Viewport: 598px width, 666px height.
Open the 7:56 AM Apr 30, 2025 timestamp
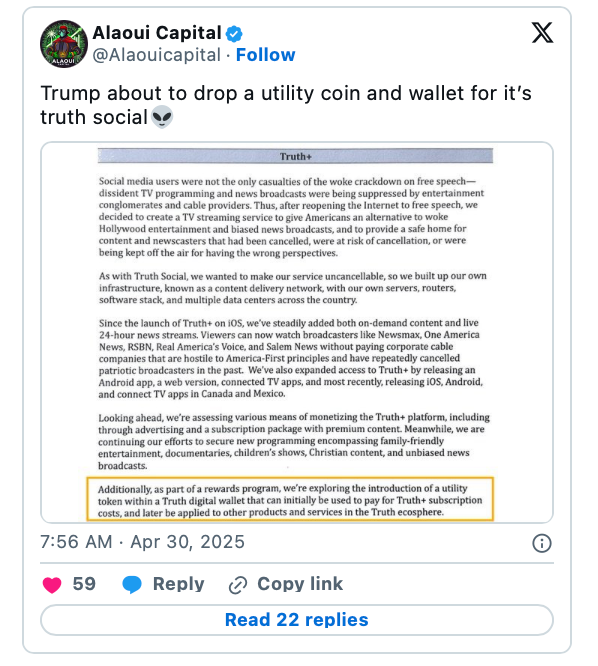(x=142, y=542)
